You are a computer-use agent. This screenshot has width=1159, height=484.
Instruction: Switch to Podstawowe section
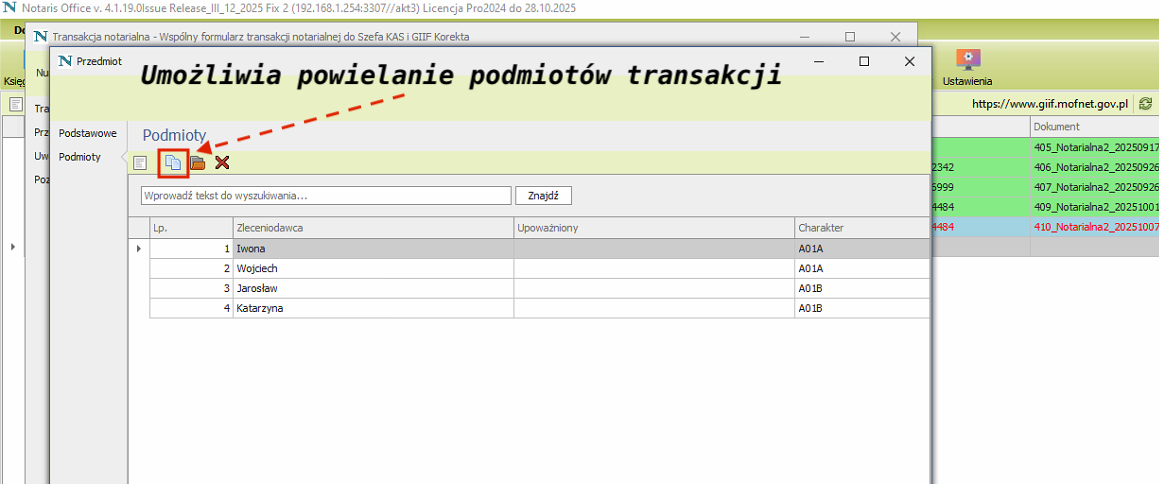tap(88, 133)
